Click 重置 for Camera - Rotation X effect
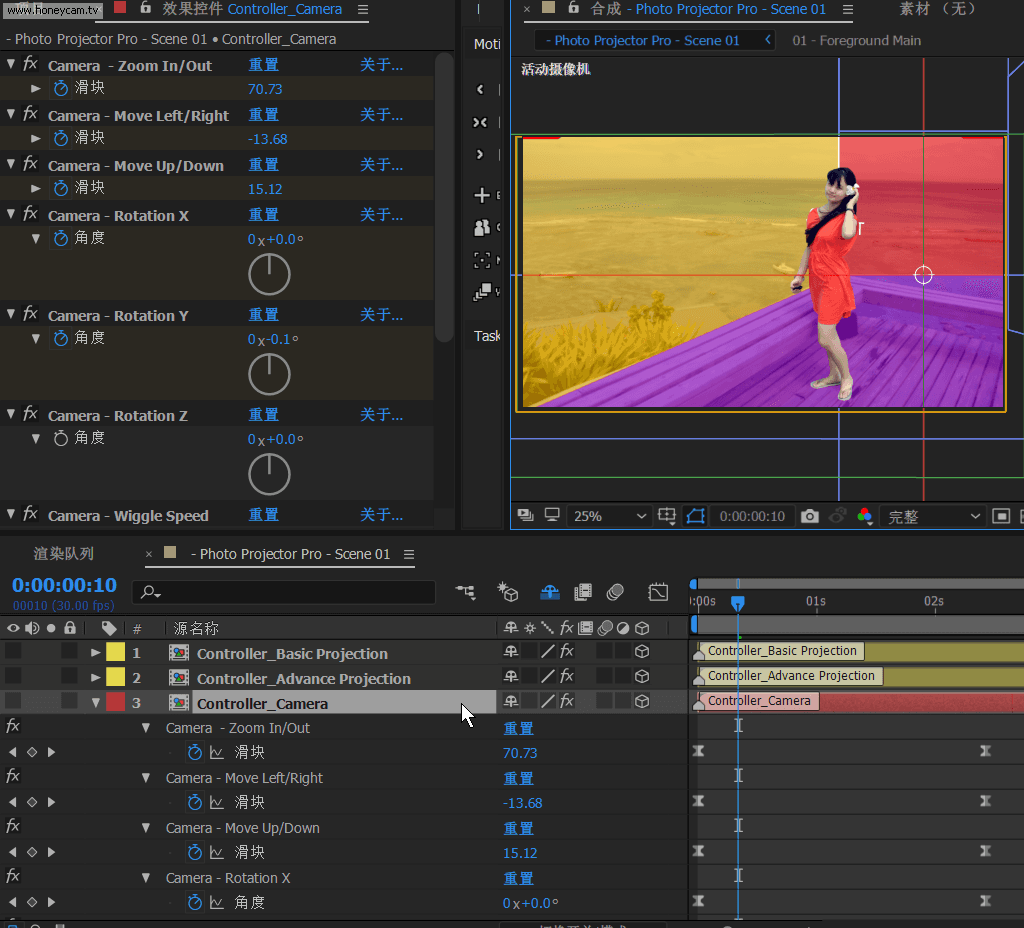Image resolution: width=1024 pixels, height=928 pixels. (263, 215)
